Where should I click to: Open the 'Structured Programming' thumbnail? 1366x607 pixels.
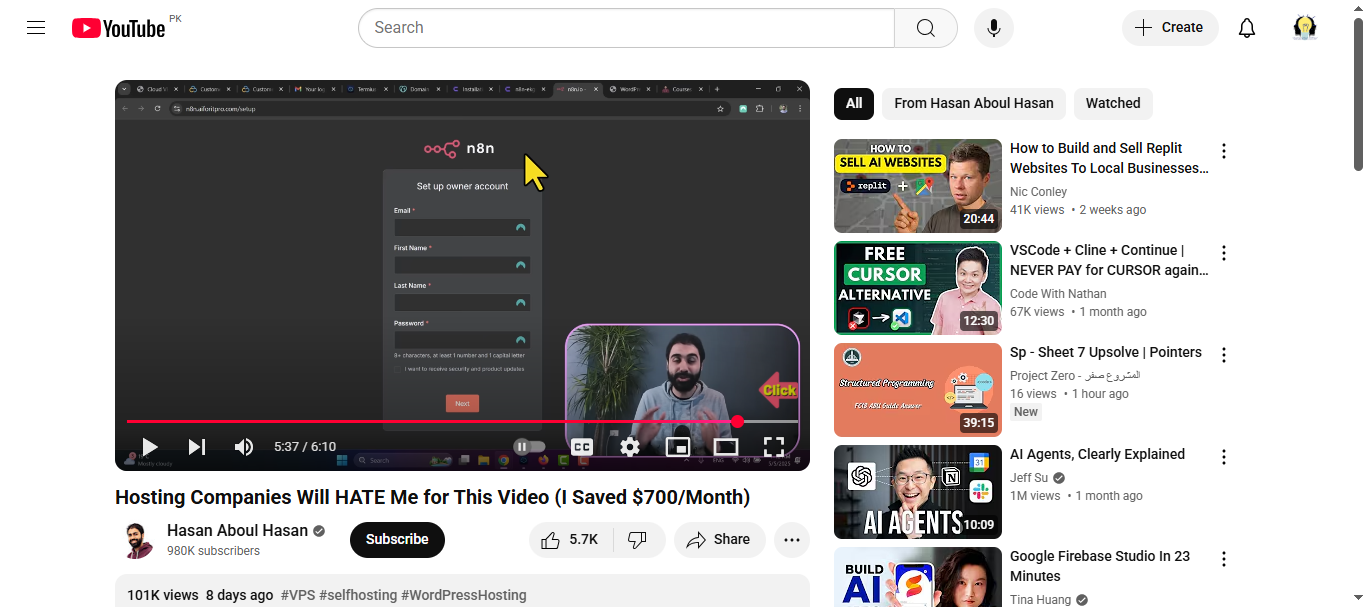[x=918, y=390]
